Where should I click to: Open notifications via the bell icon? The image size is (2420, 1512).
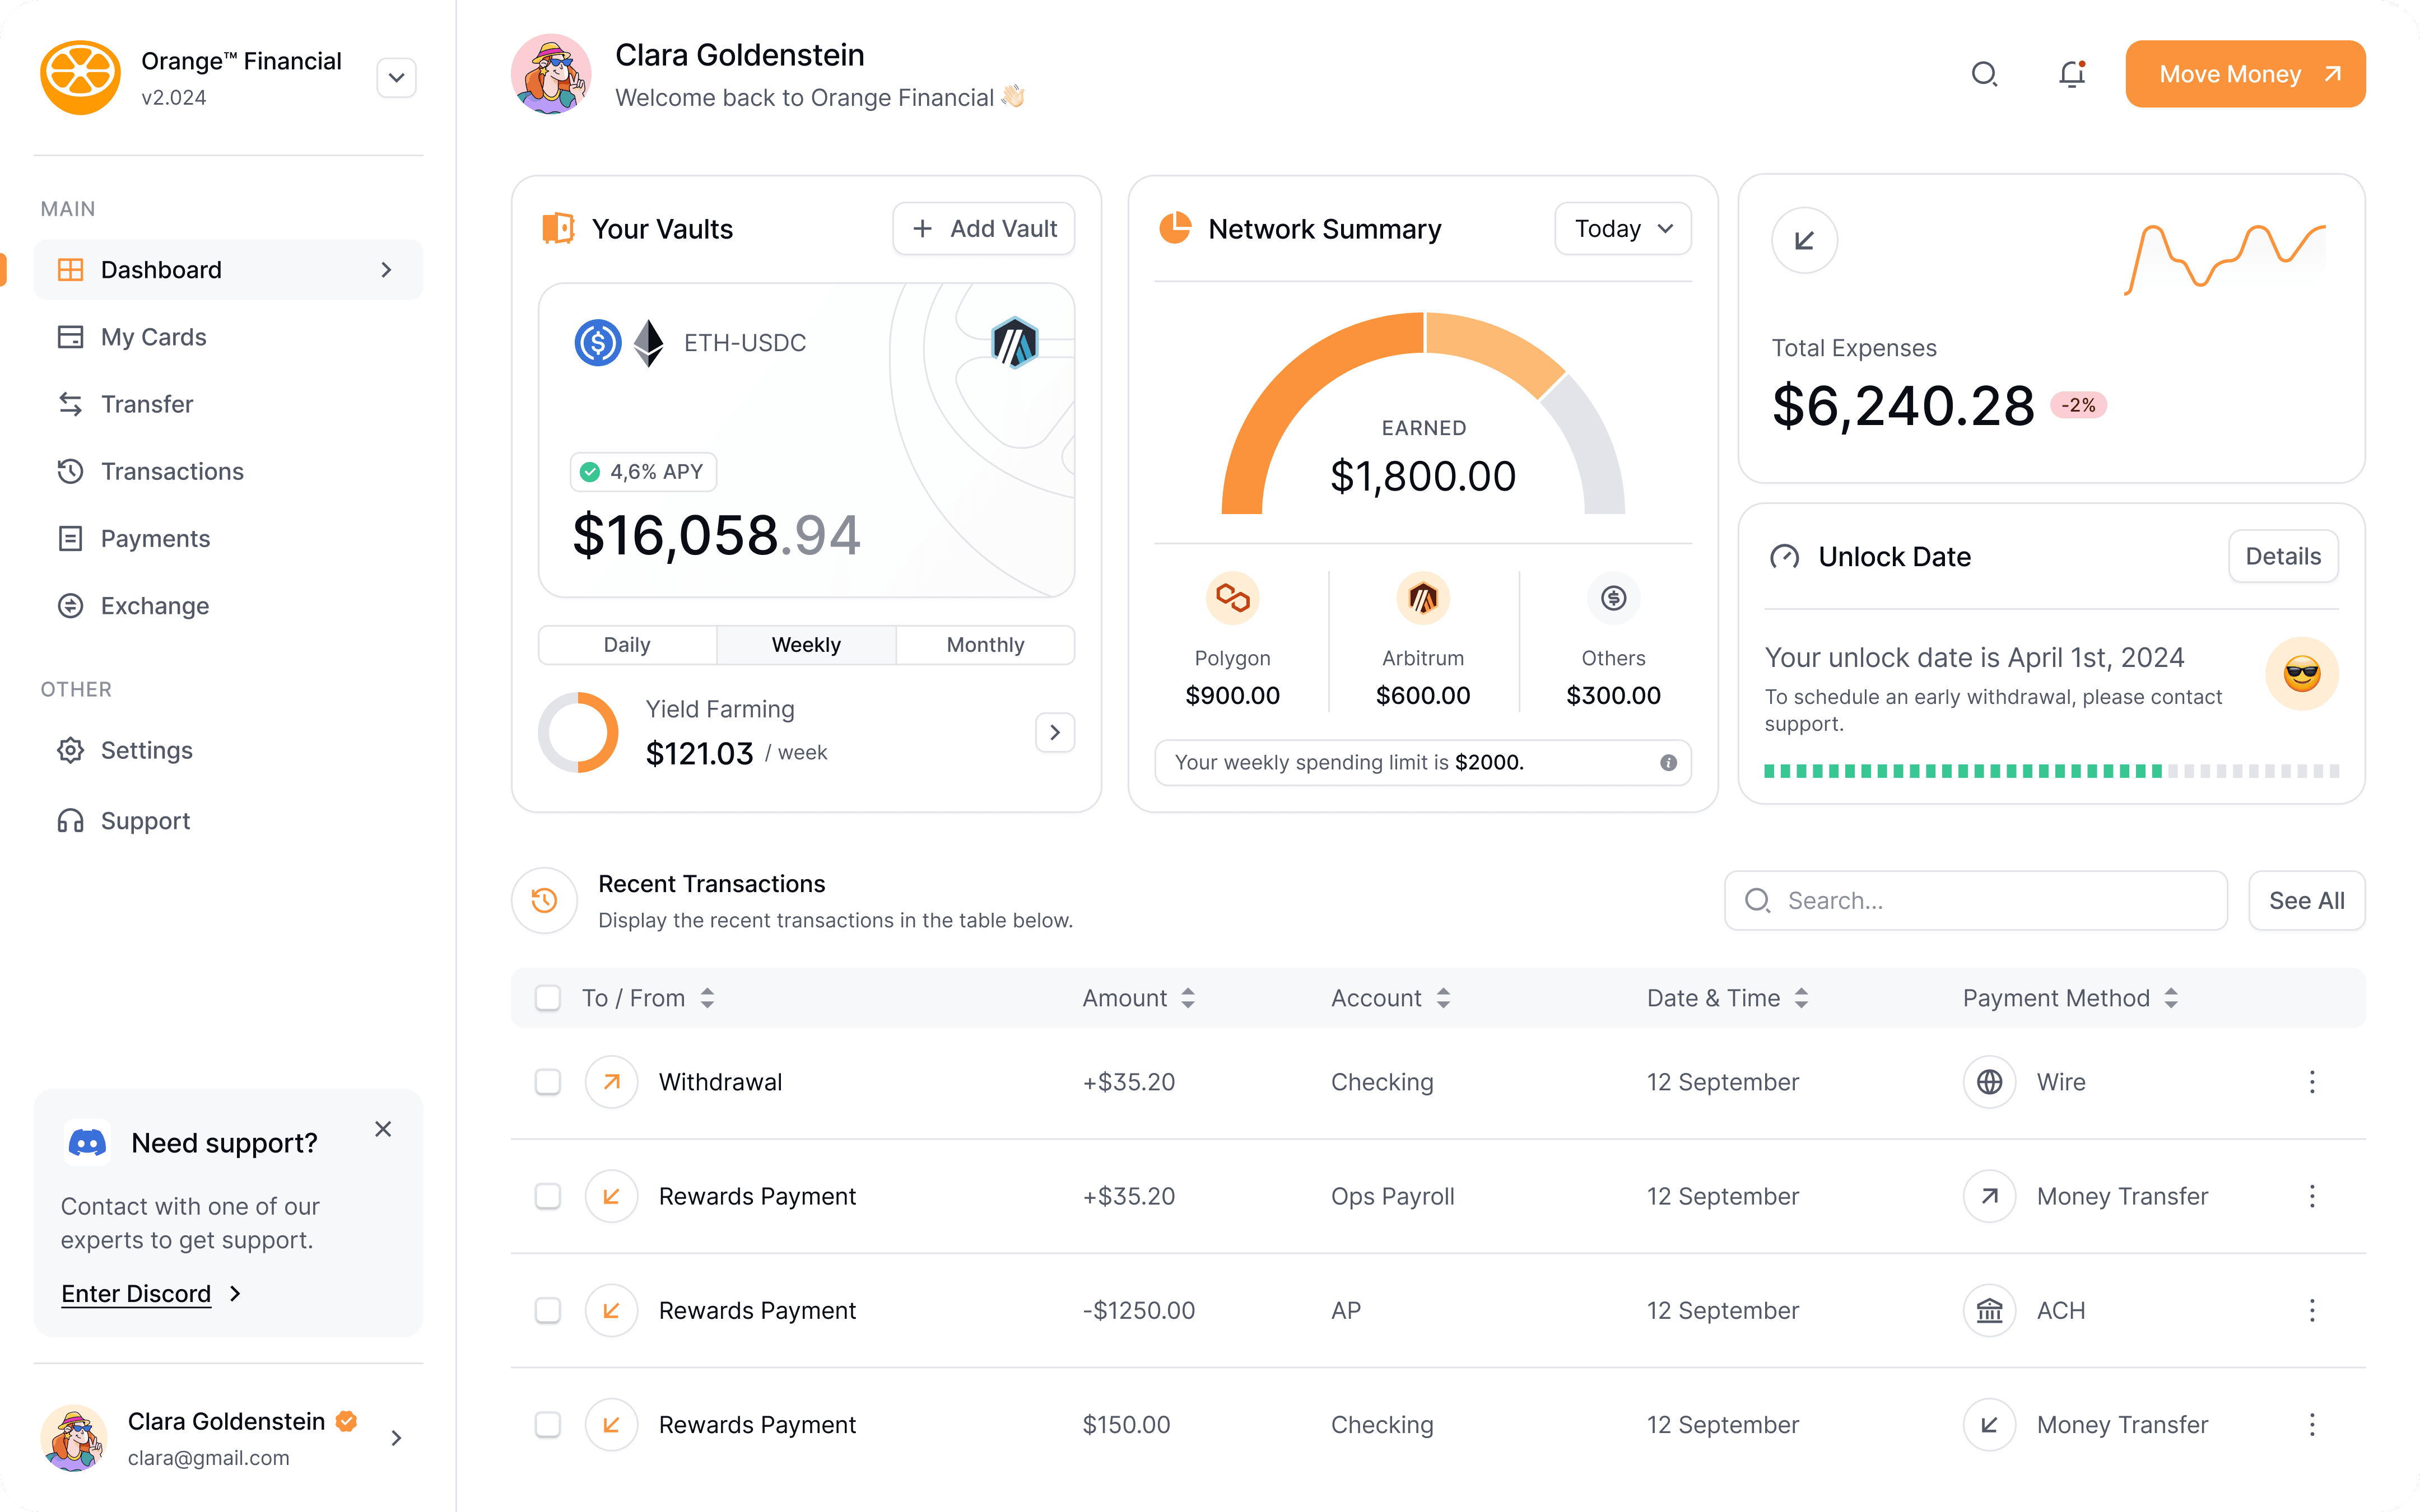[x=2071, y=74]
